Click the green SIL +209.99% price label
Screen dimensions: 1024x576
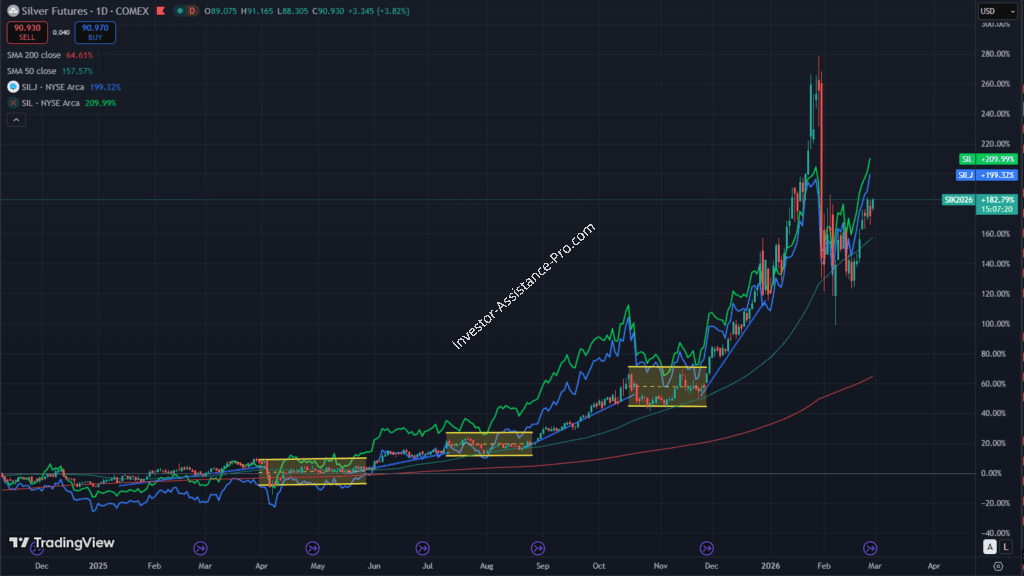point(988,159)
